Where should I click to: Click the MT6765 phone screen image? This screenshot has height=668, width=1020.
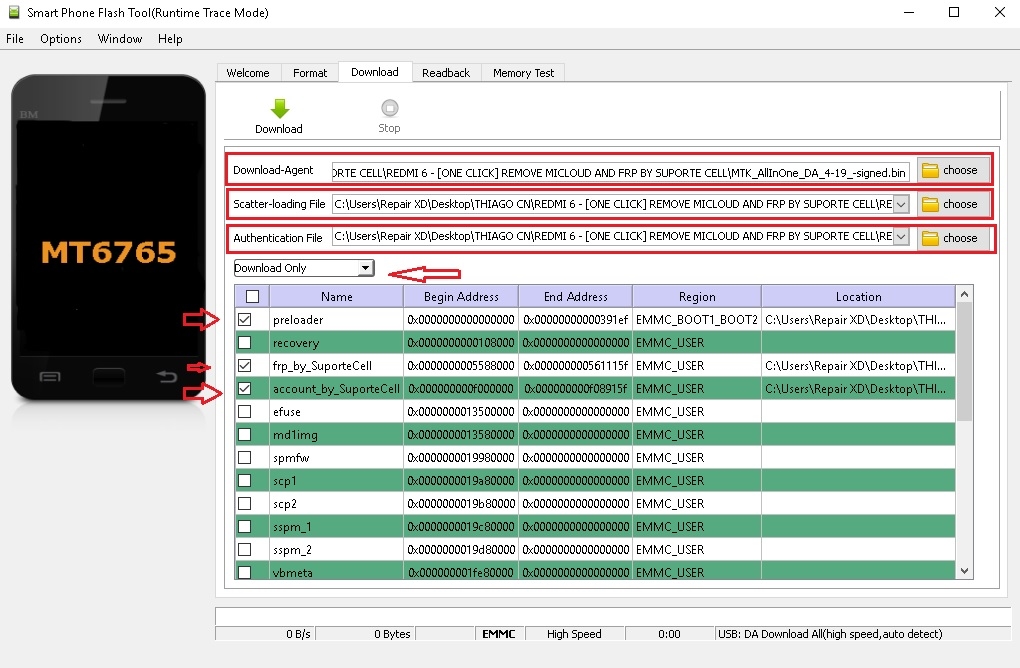(109, 238)
